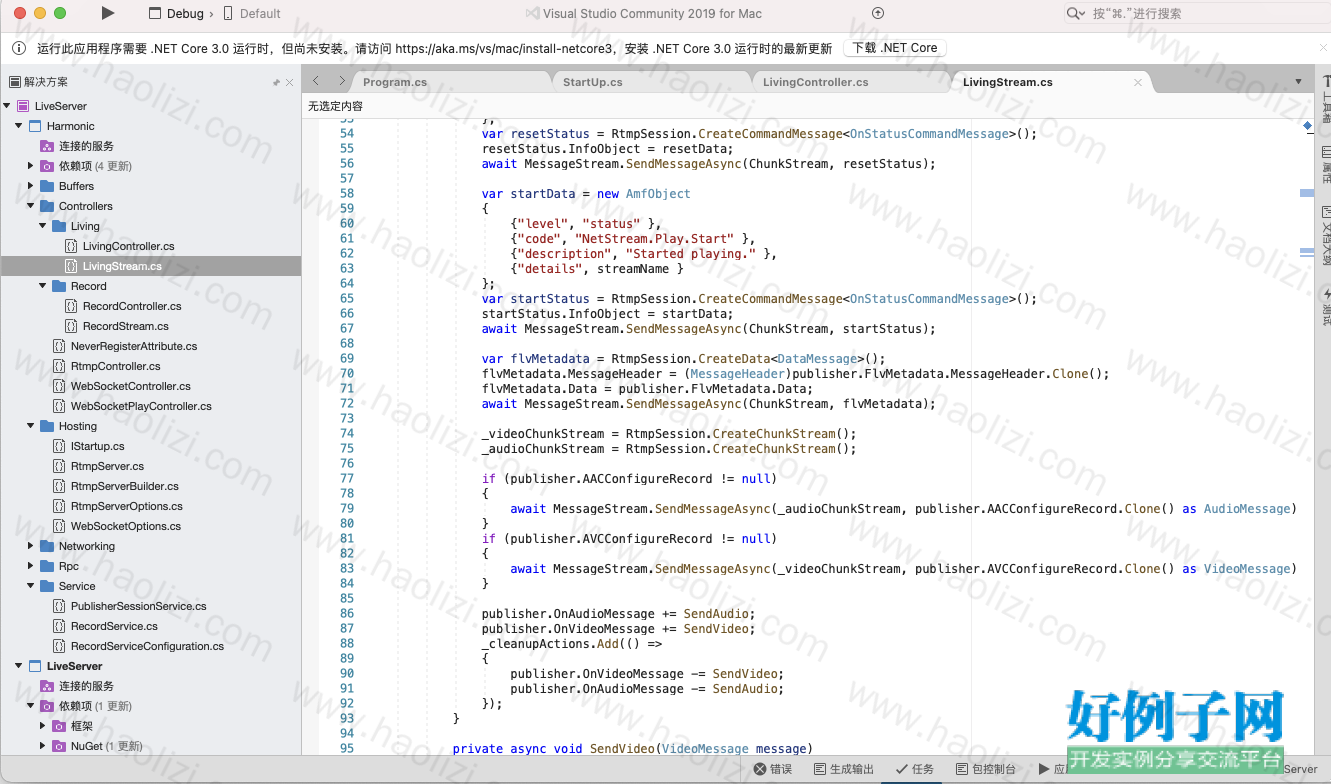This screenshot has width=1331, height=784.
Task: Open WebSocketPlayController.cs file
Action: (x=141, y=406)
